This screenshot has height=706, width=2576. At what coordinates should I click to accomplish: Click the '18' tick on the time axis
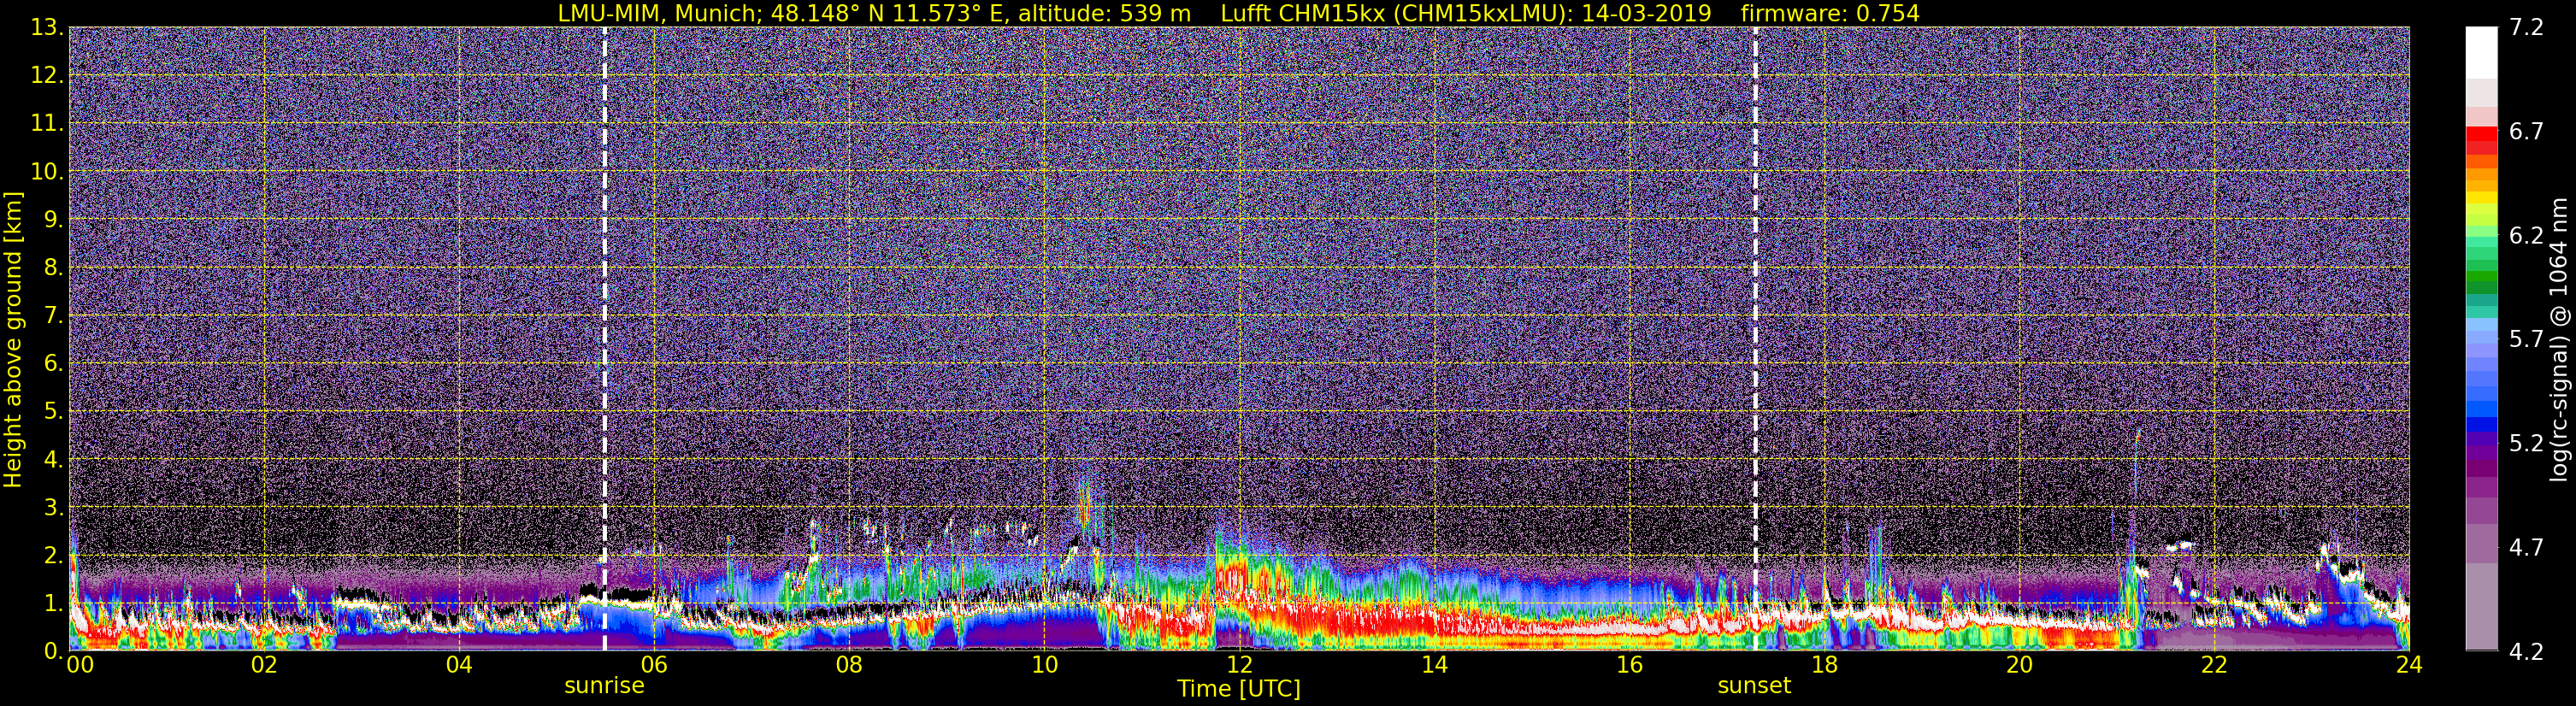[1824, 666]
